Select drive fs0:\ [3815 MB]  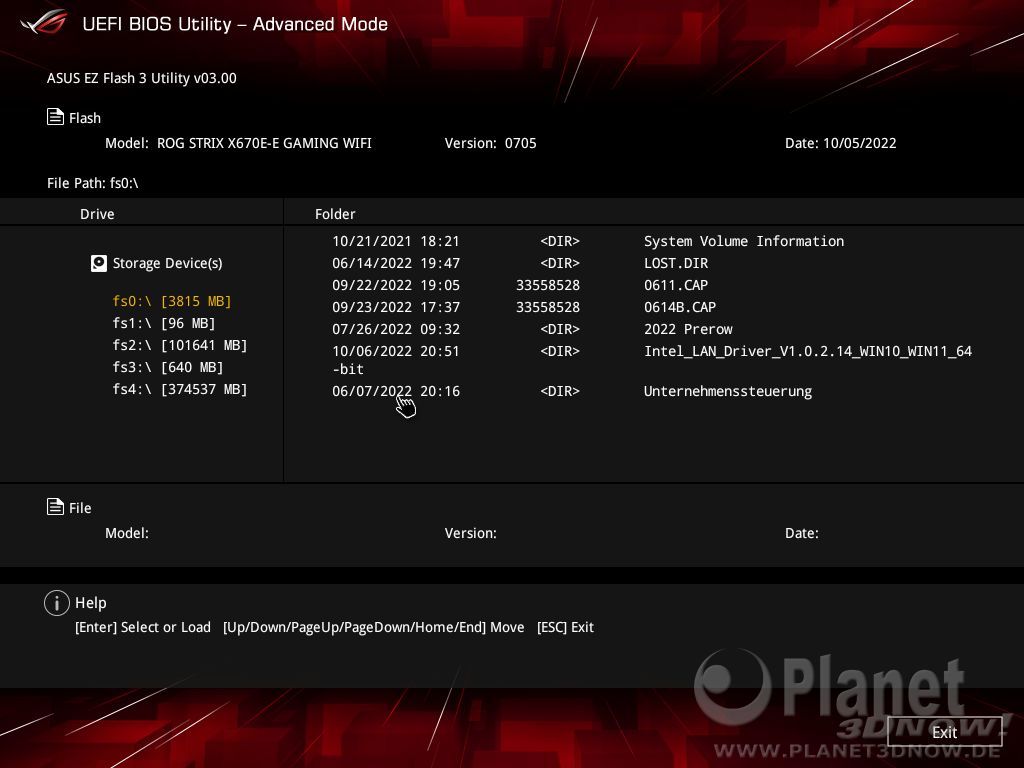click(172, 301)
